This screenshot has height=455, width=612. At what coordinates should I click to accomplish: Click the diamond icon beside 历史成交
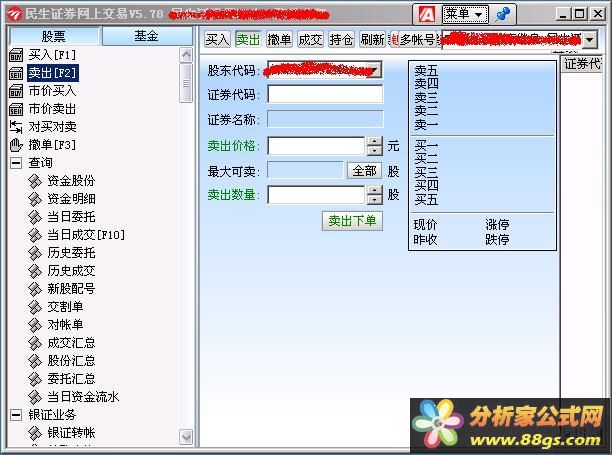(x=35, y=270)
